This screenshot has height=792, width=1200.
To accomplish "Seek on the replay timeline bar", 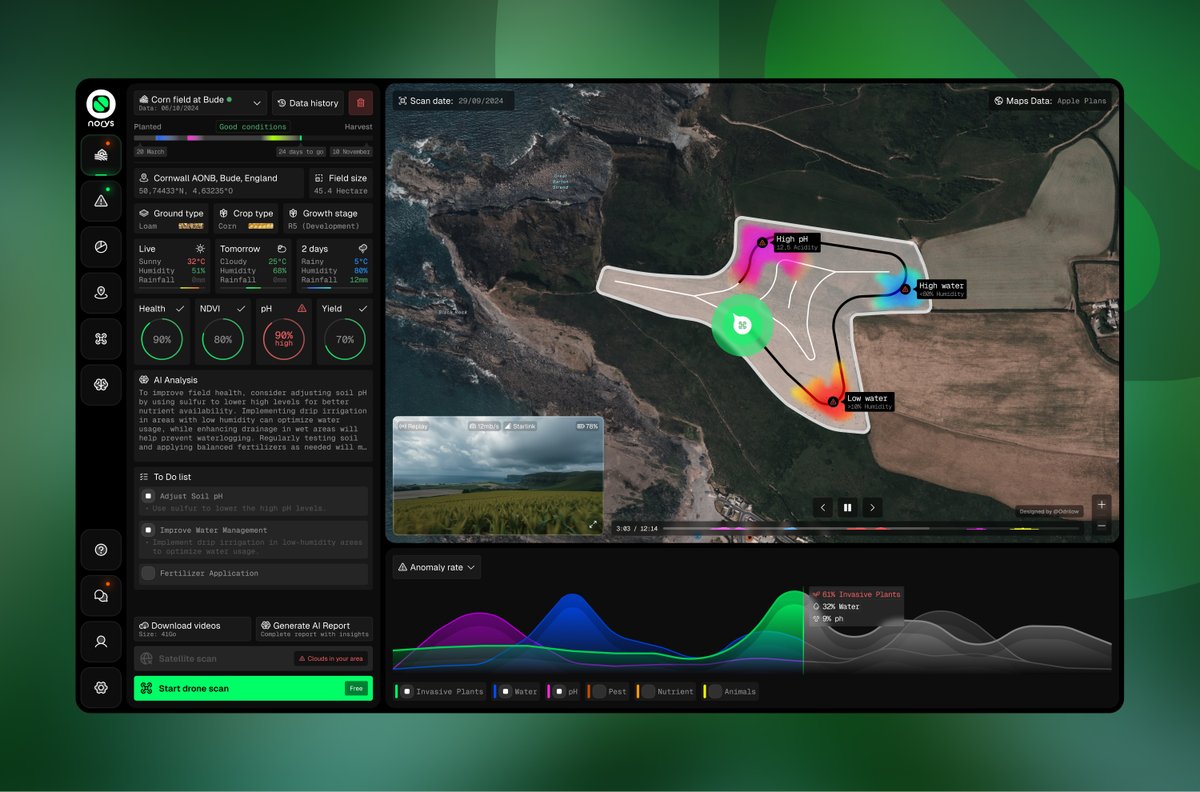I will 870,528.
